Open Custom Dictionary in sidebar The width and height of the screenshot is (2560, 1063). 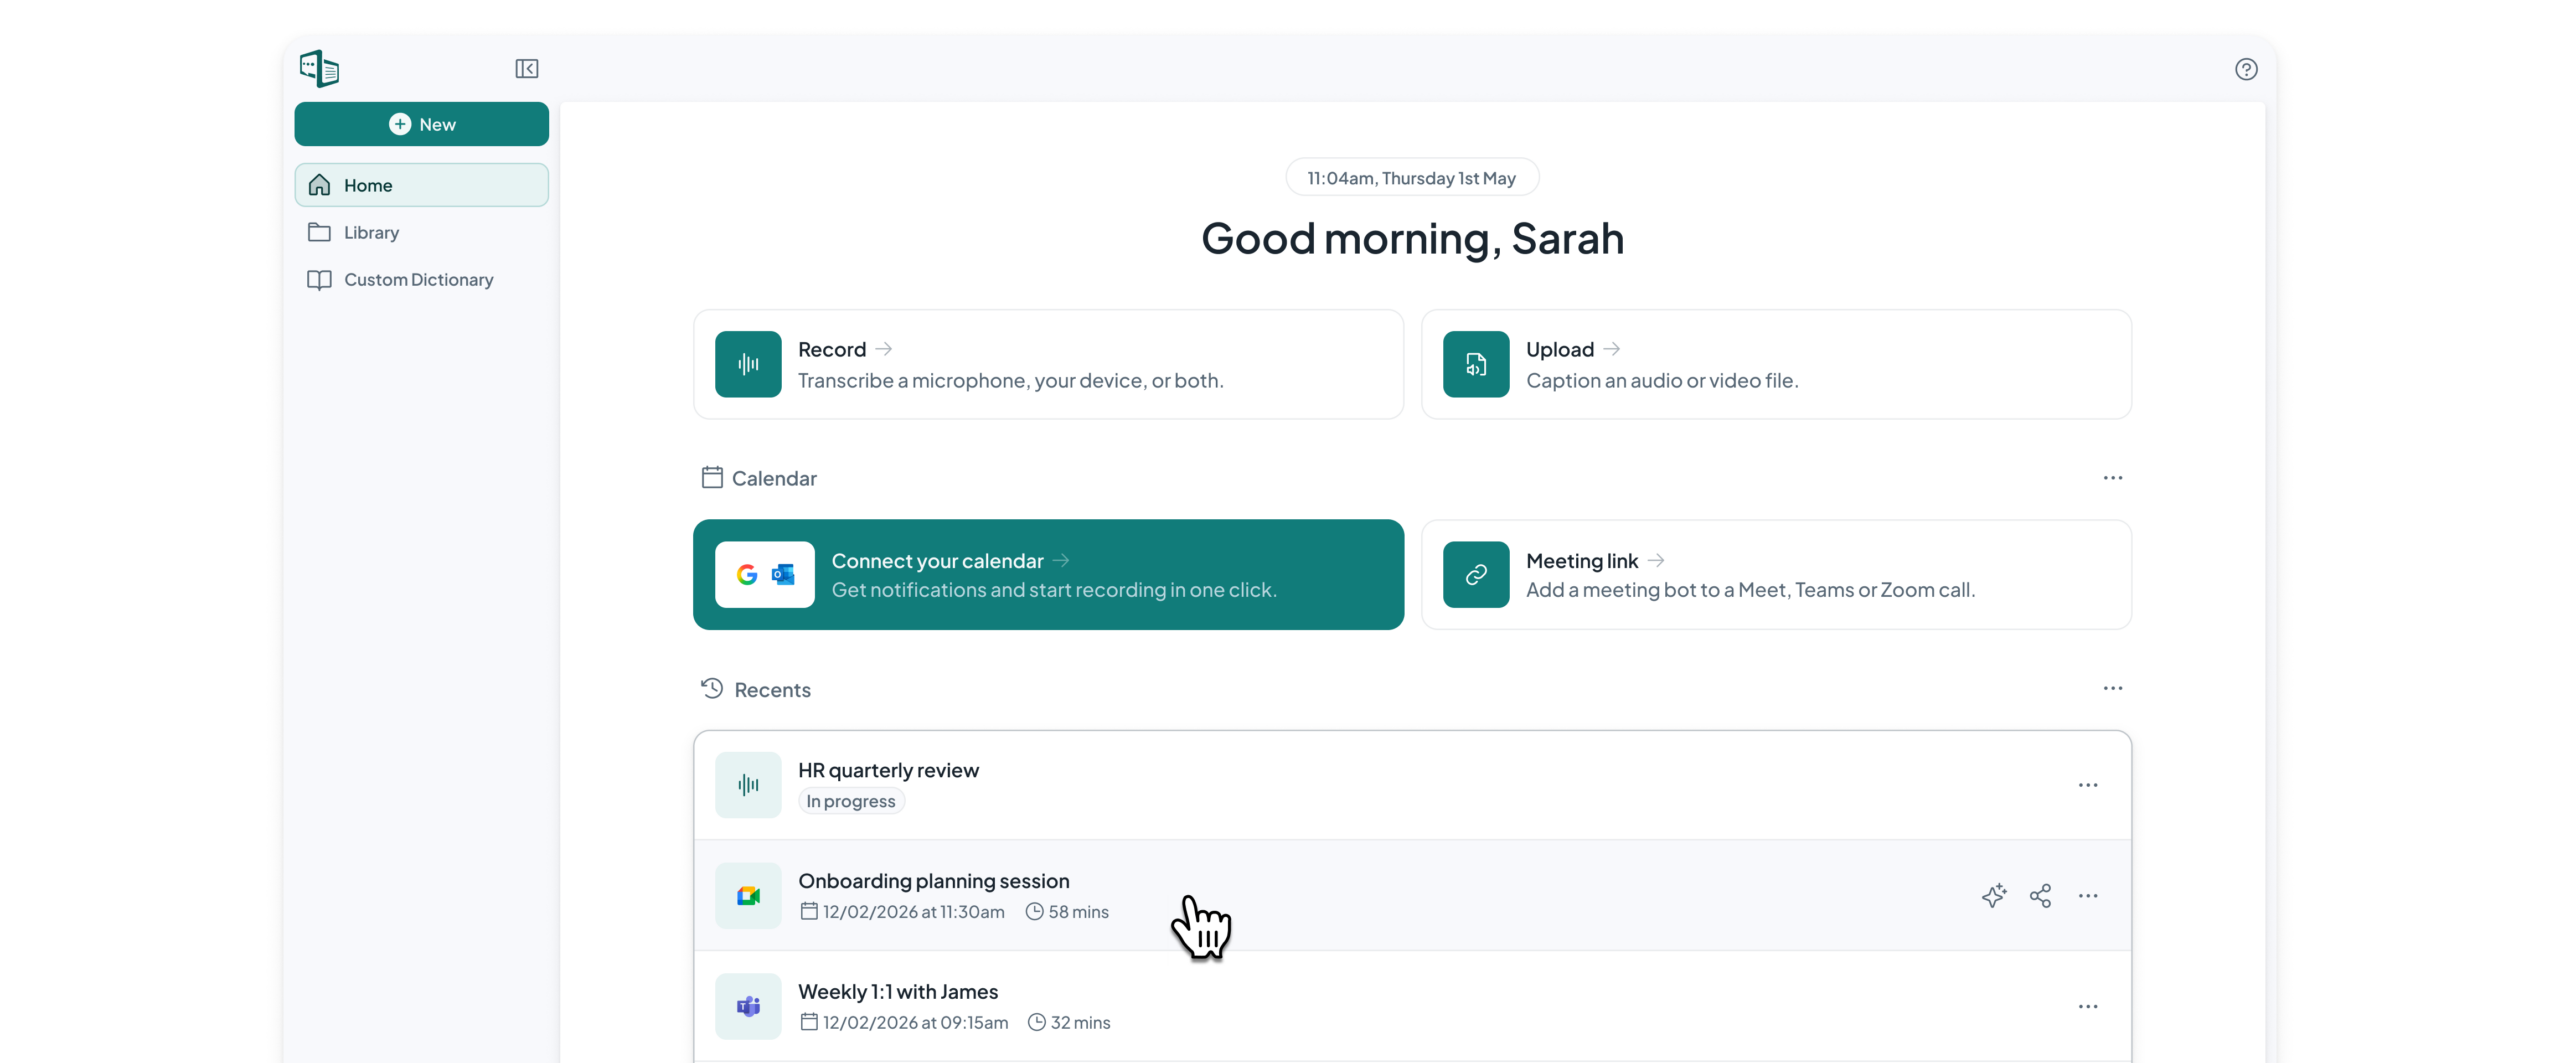[x=418, y=280]
